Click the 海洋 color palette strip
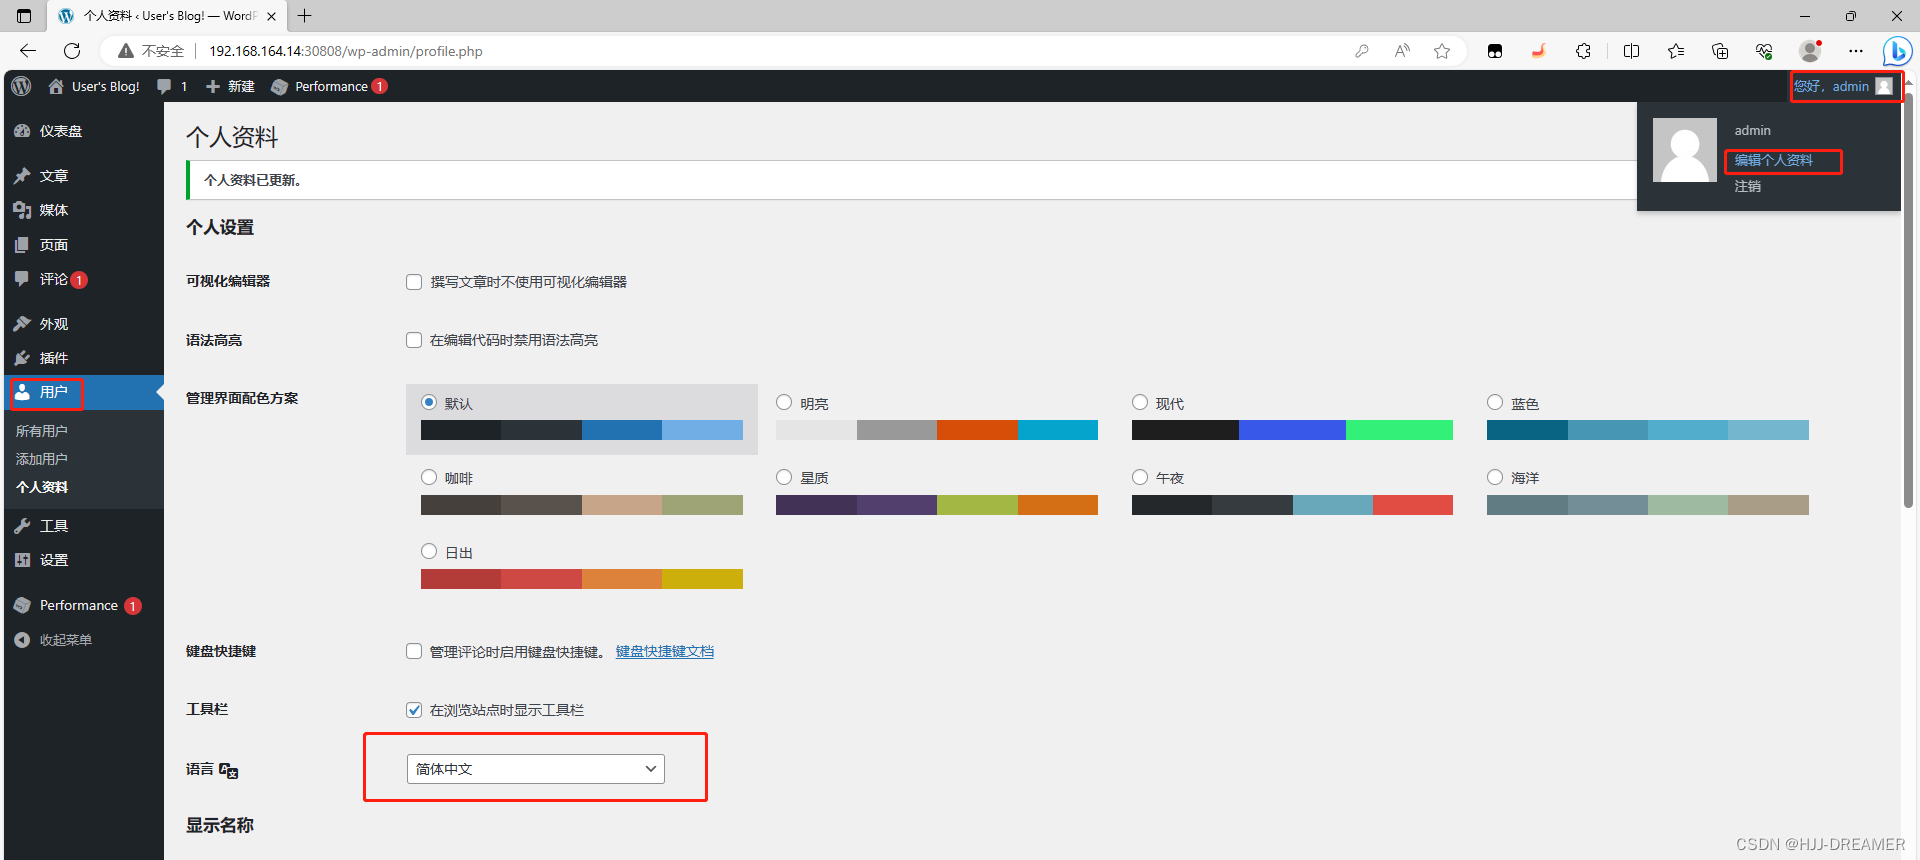1920x860 pixels. pos(1648,505)
